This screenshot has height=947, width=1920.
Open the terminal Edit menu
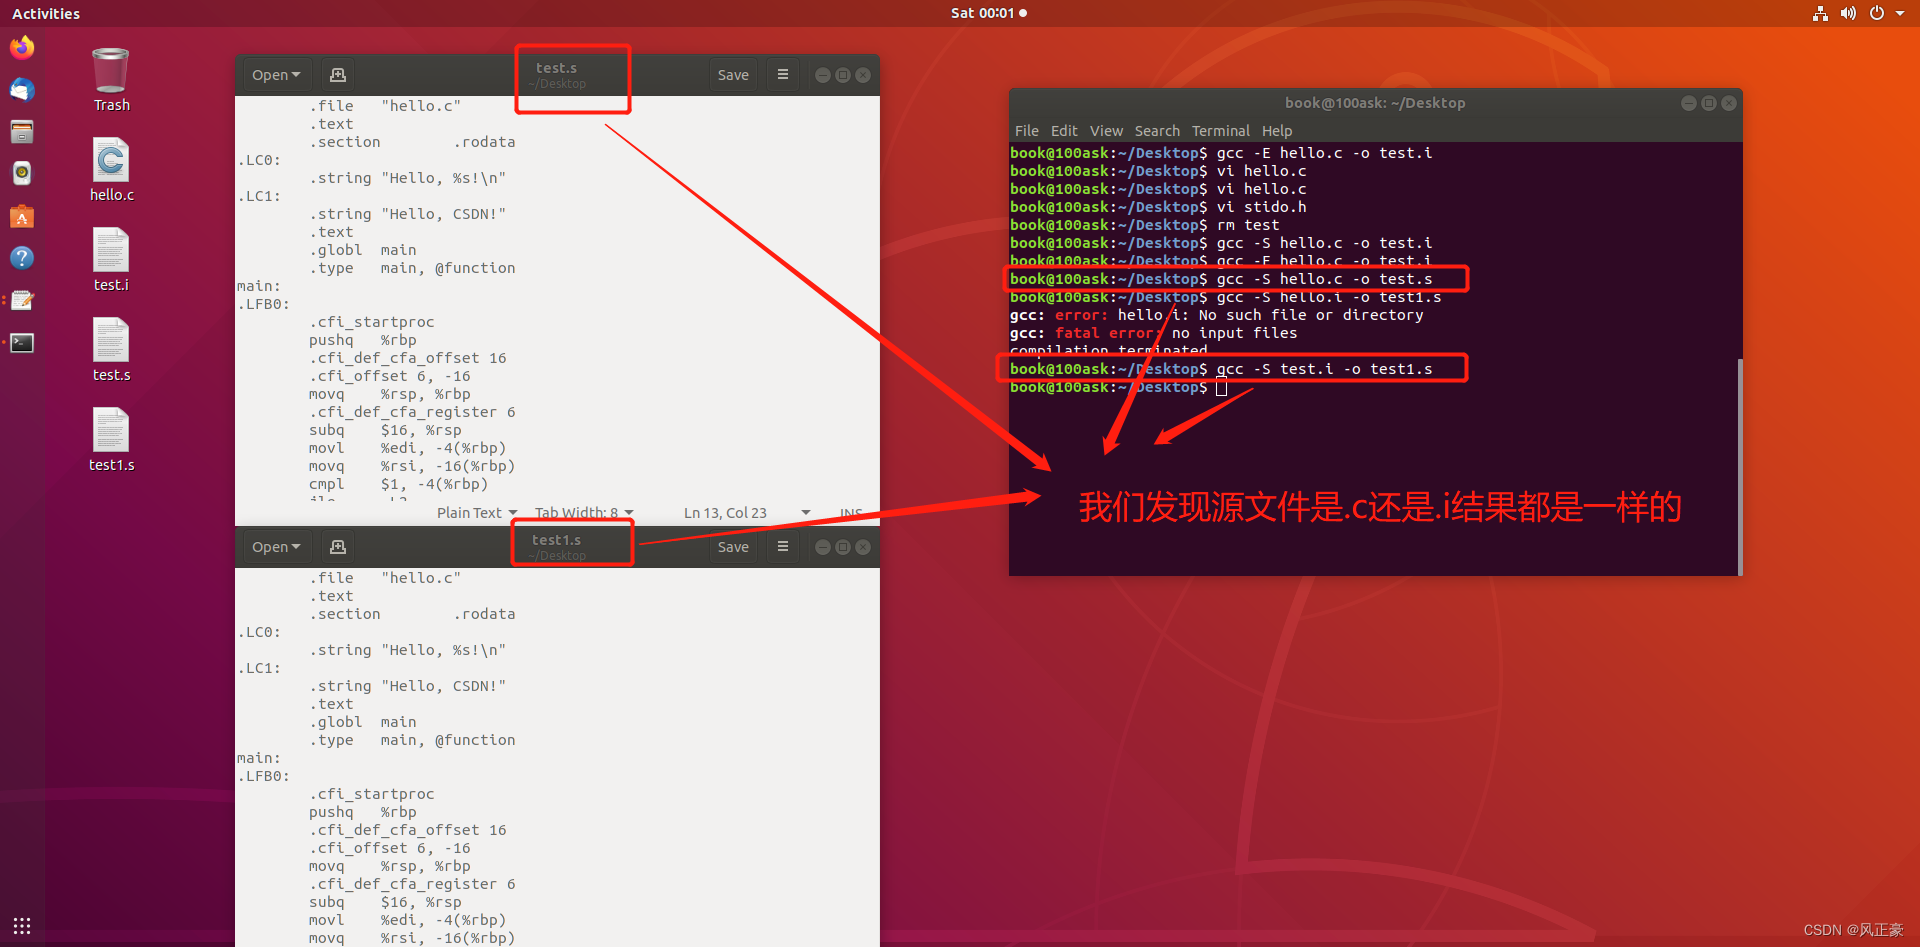(x=1064, y=131)
